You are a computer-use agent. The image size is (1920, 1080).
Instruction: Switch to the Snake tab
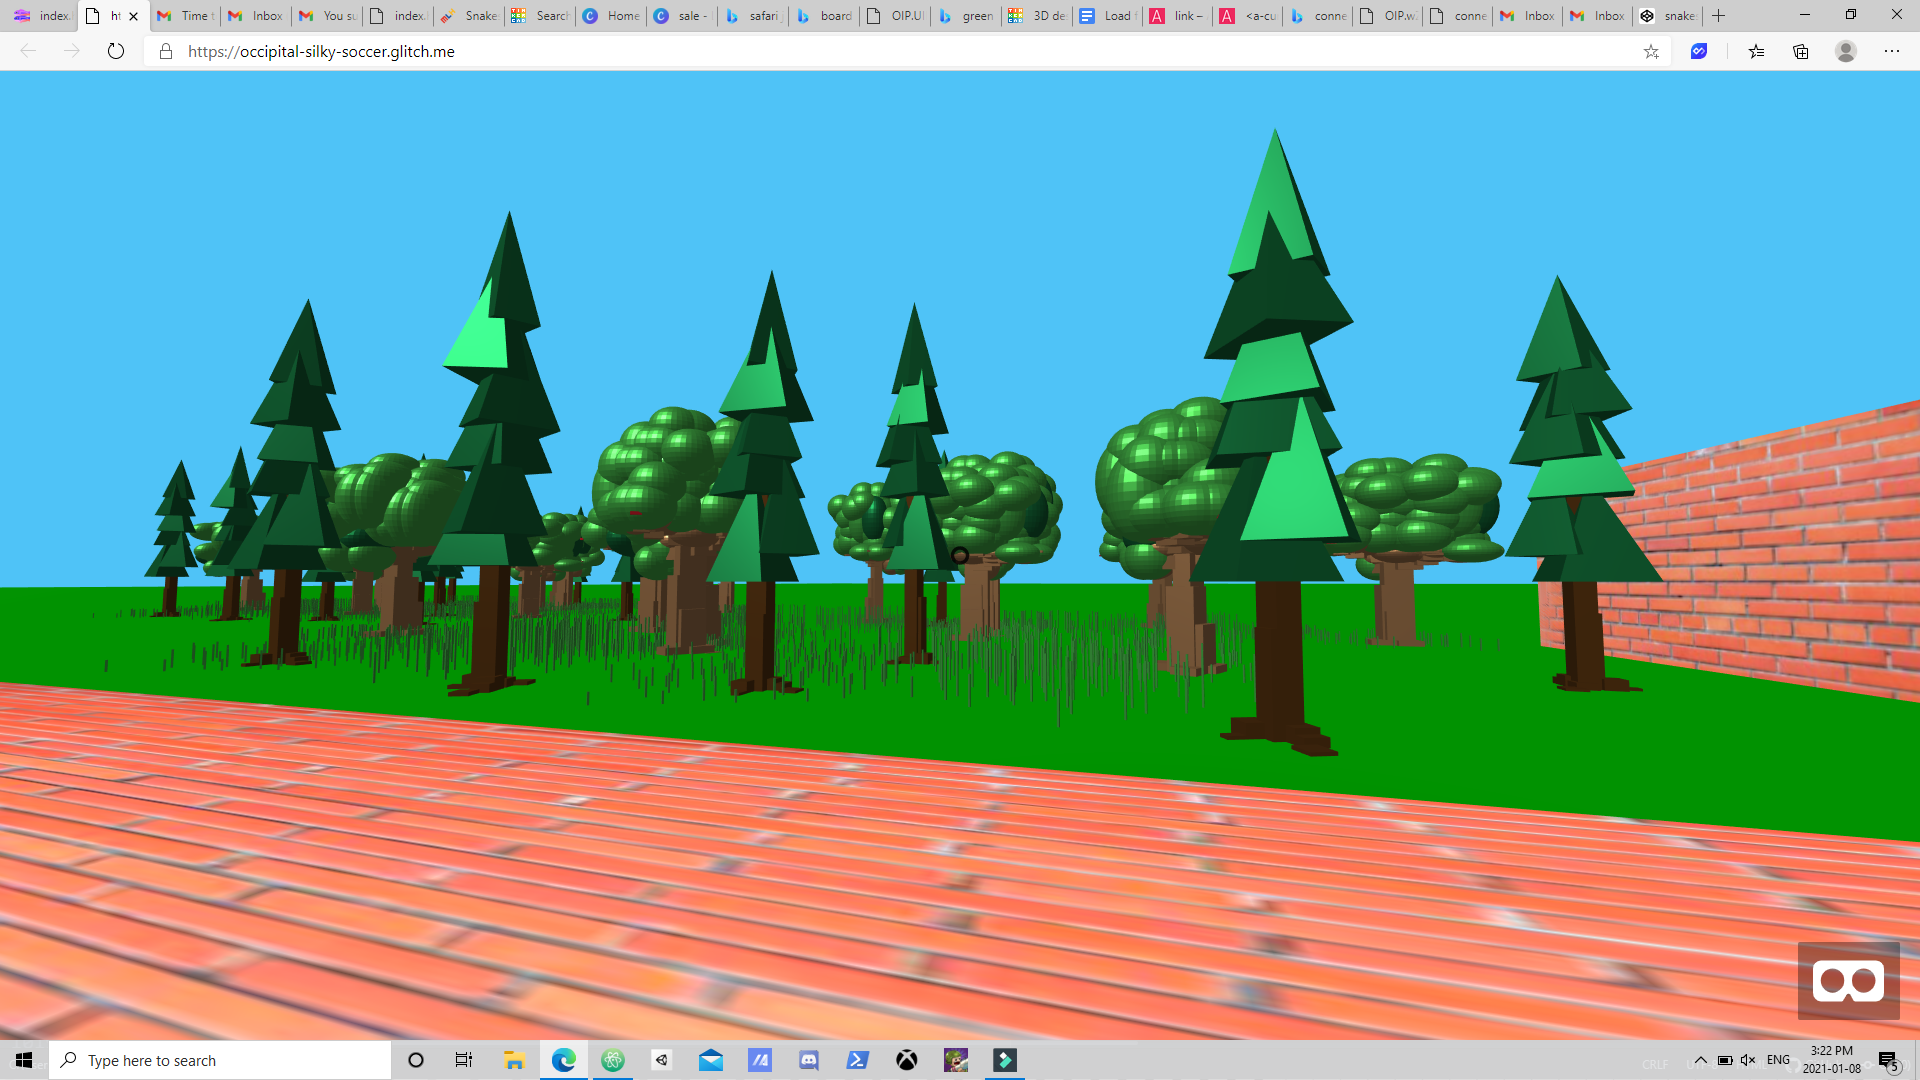pyautogui.click(x=469, y=16)
